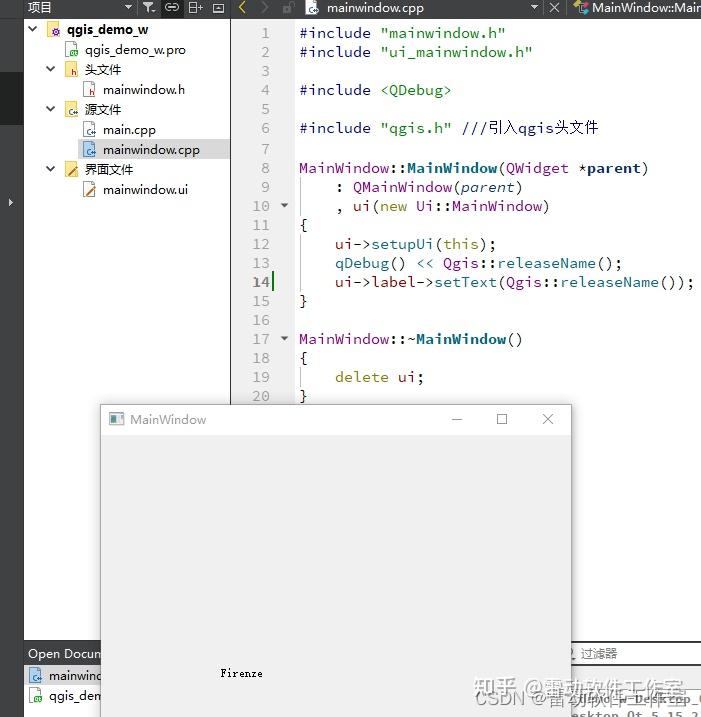
Task: Click the filter tree icon in Projects toolbar
Action: point(149,7)
